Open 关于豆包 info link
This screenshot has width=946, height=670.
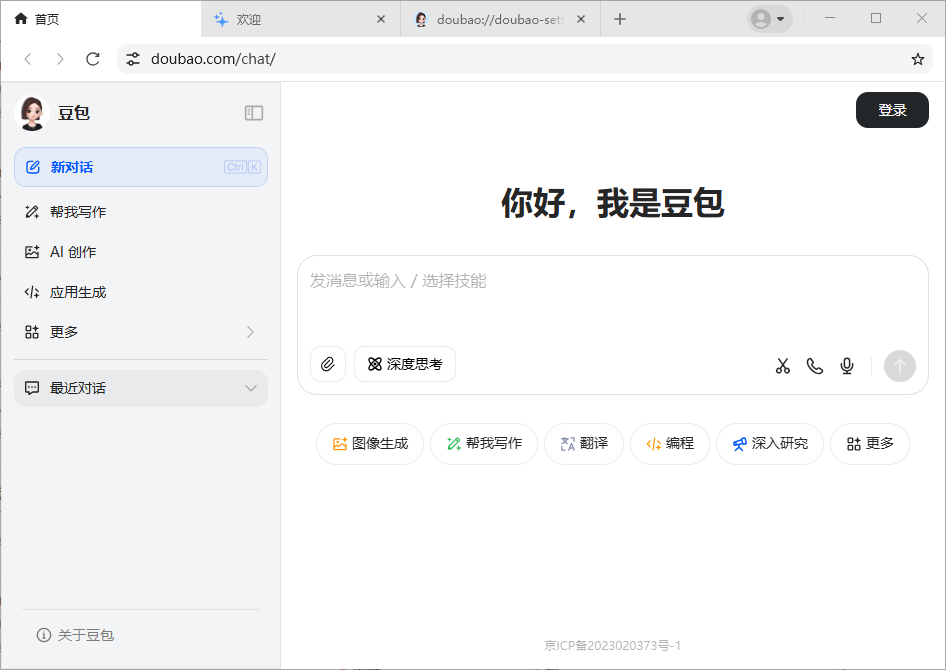(x=75, y=635)
